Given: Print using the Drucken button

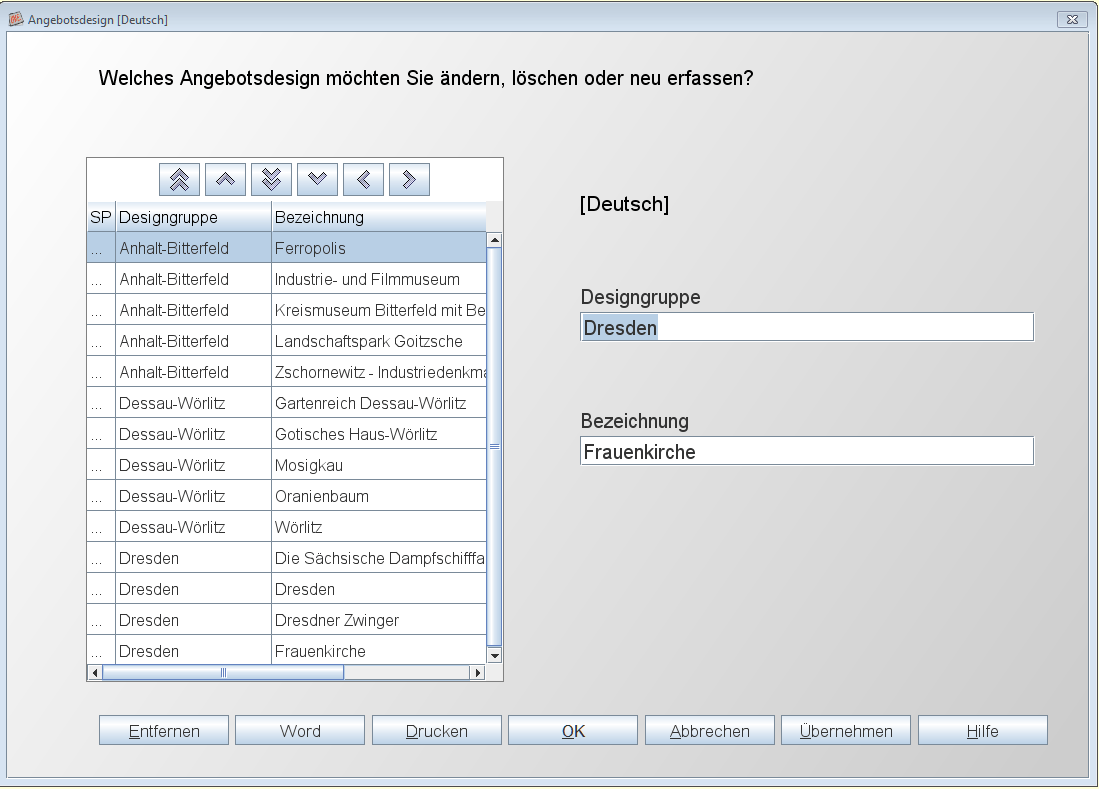Looking at the screenshot, I should pos(437,731).
